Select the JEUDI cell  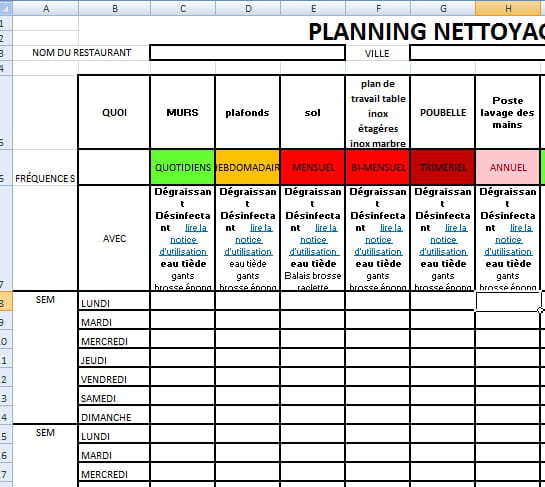point(114,358)
